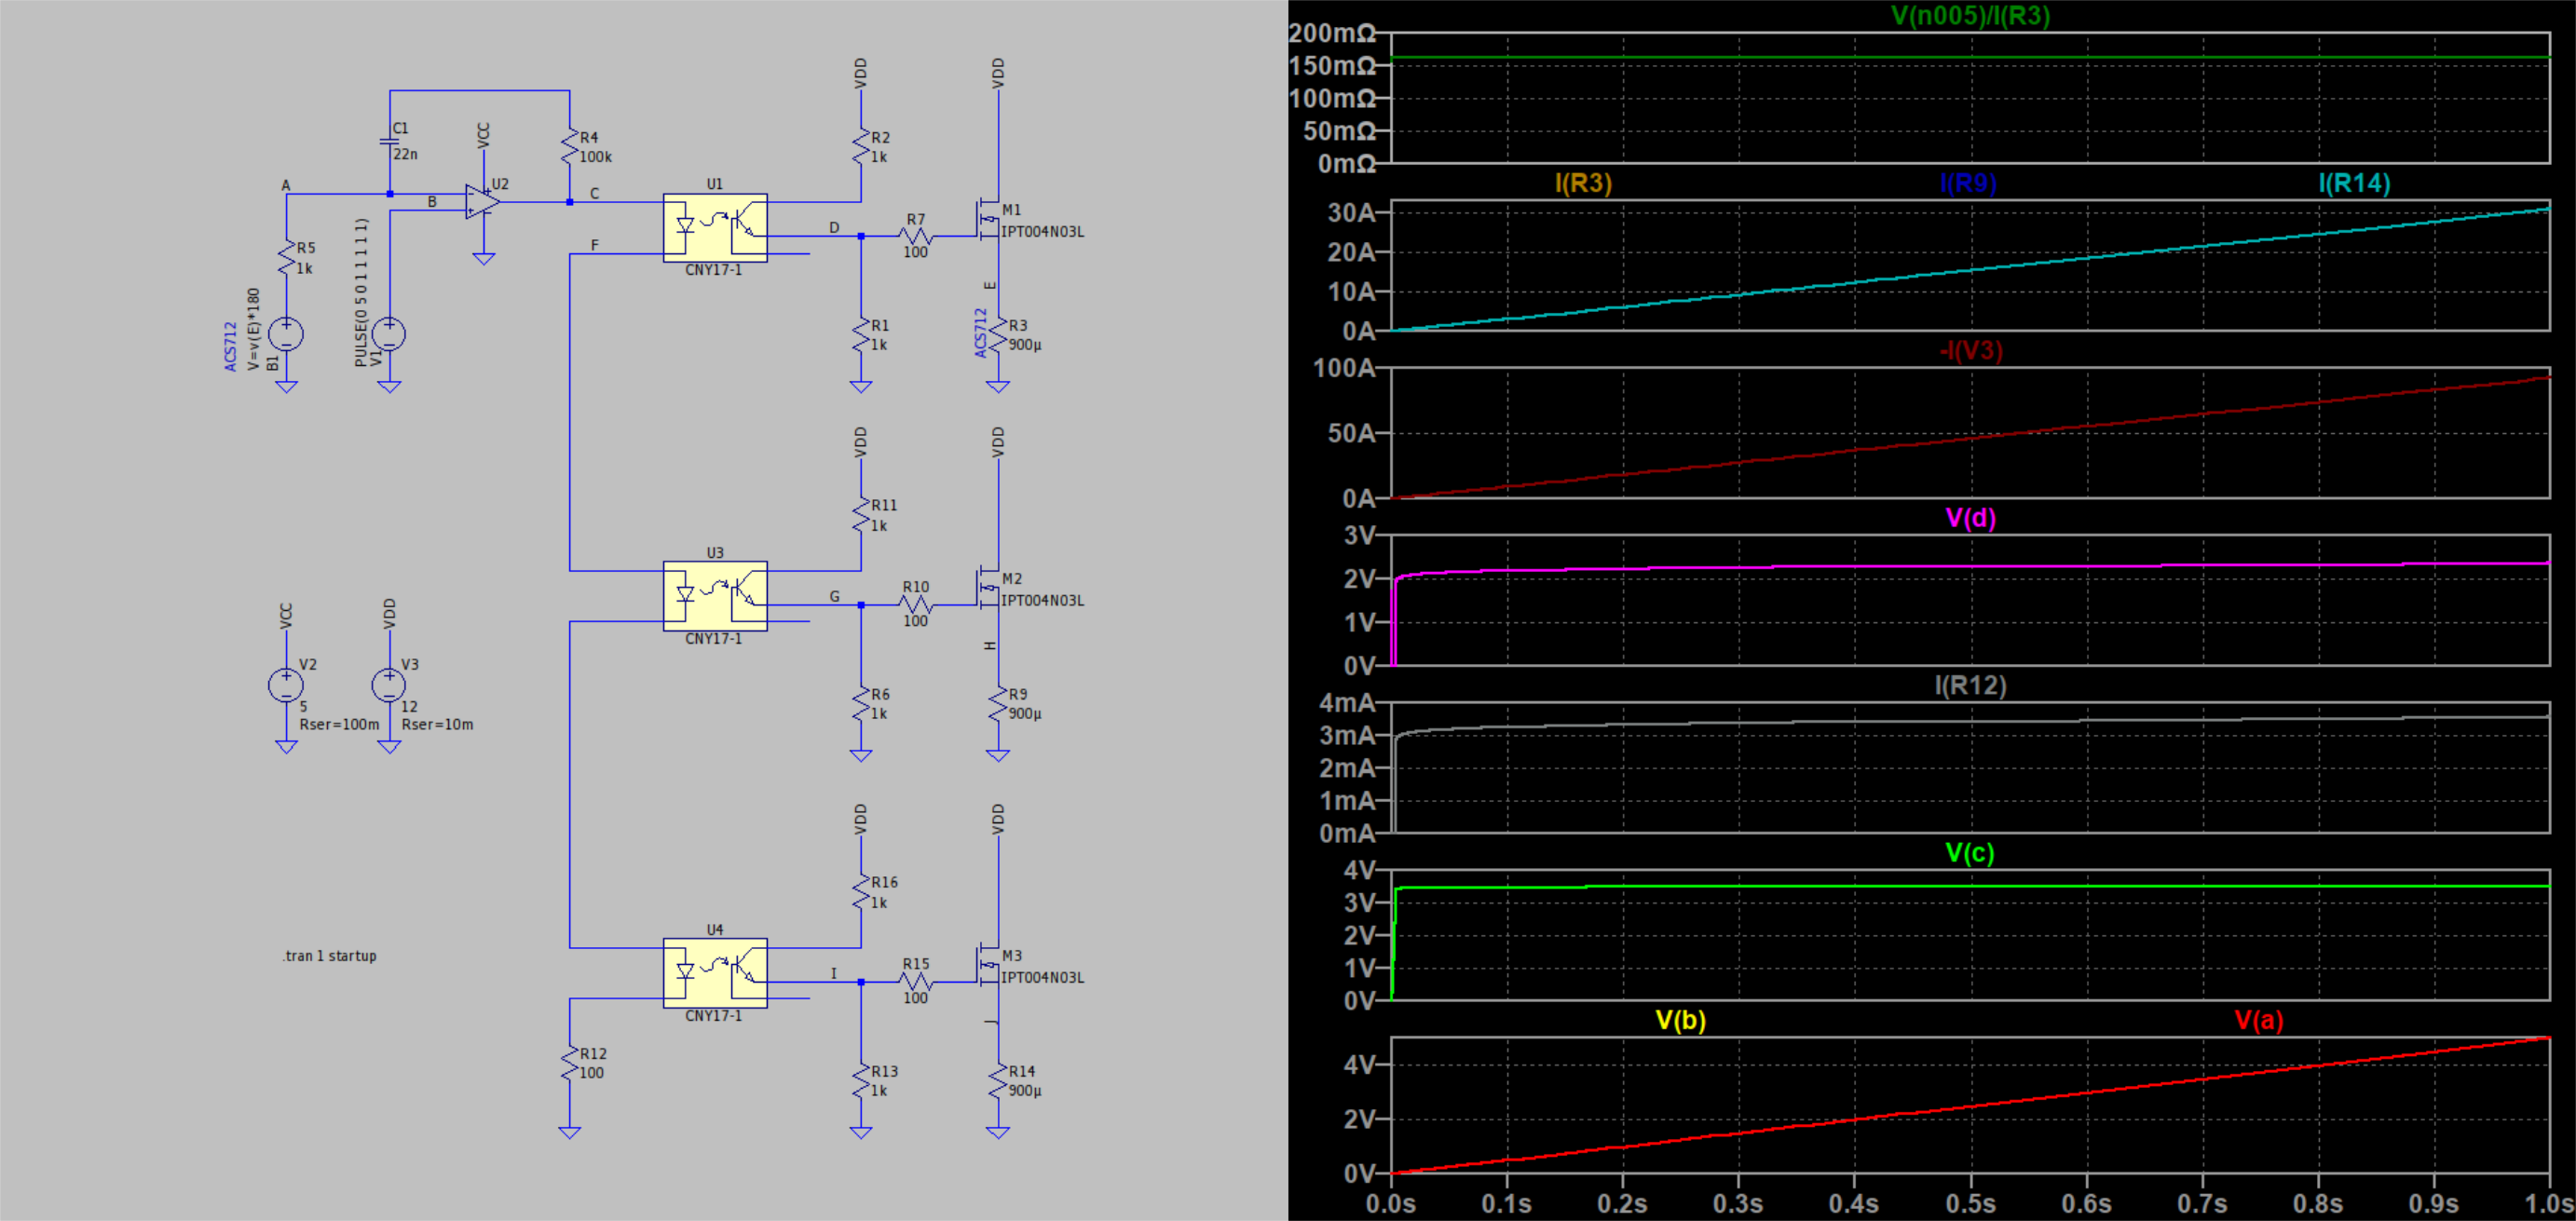
Task: Click the R14 900µ shunt resistor
Action: [998, 1081]
